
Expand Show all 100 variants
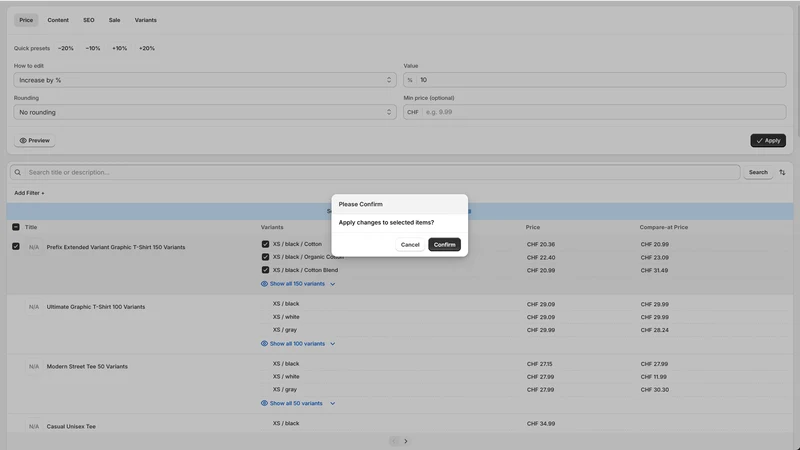tap(297, 344)
